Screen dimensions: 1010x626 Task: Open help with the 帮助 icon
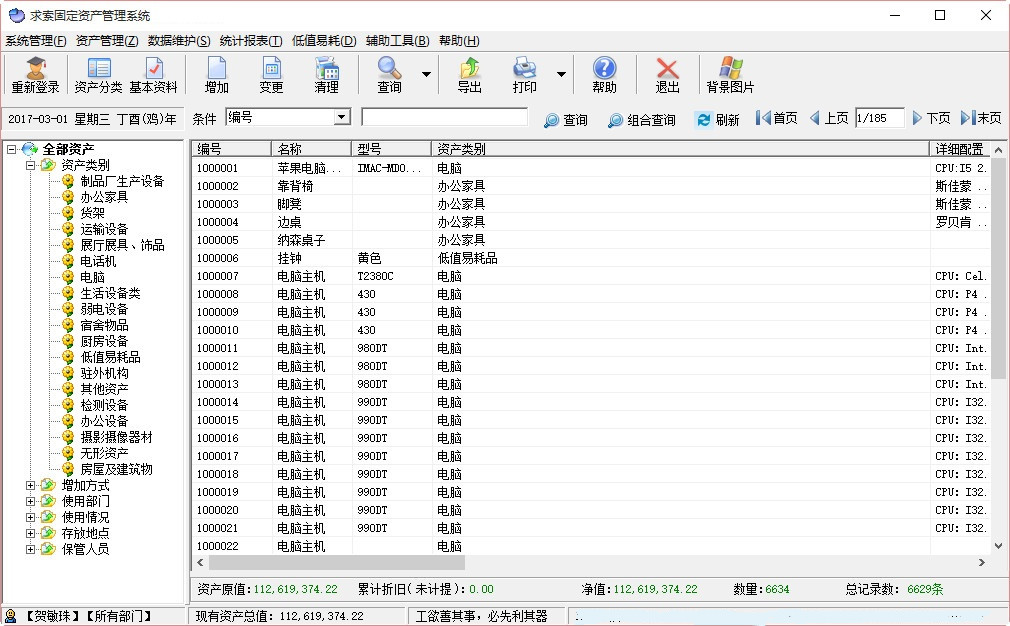pos(604,74)
